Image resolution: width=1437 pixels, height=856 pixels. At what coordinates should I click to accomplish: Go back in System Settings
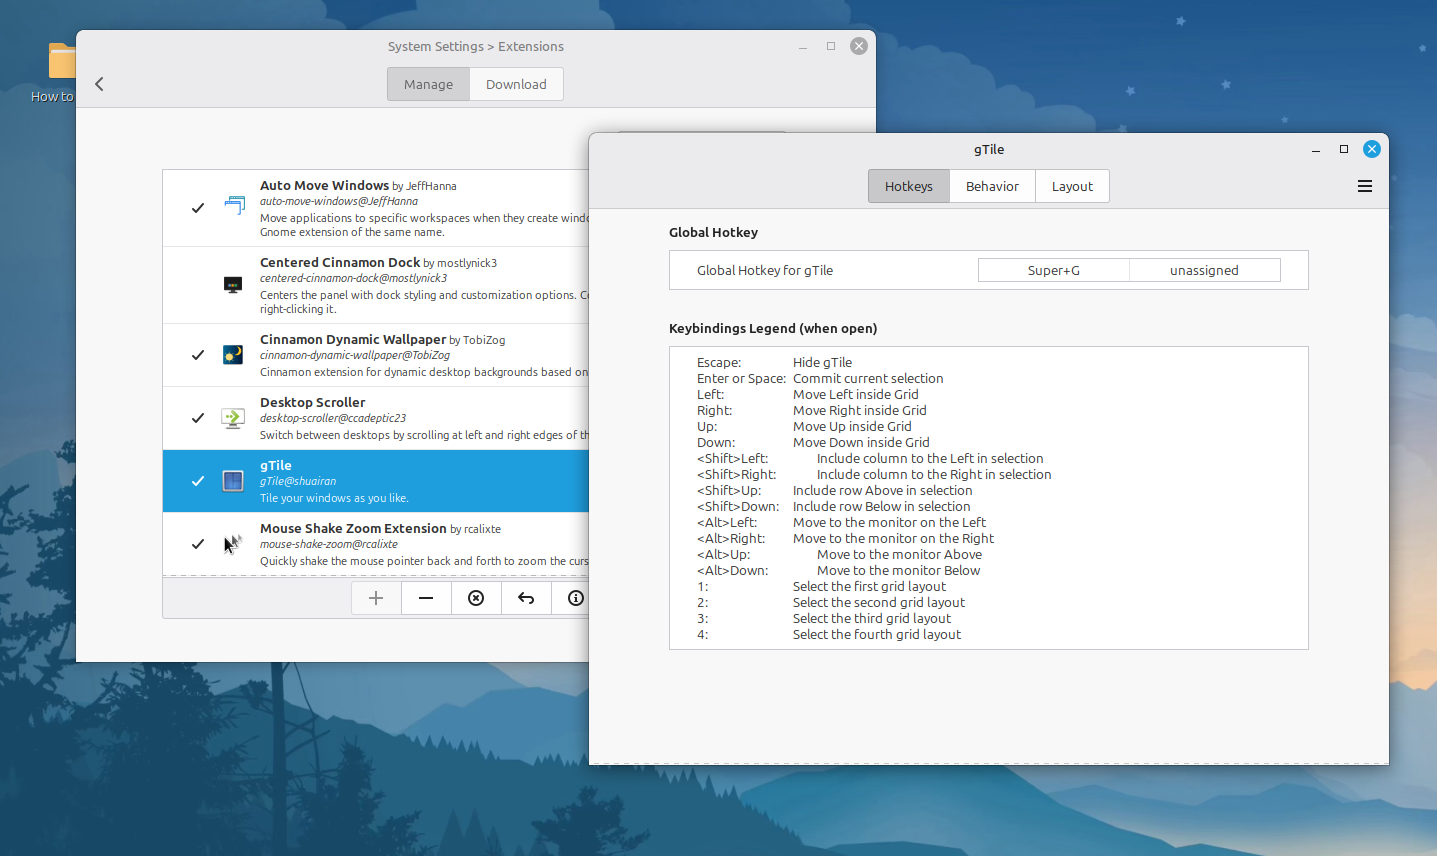99,84
